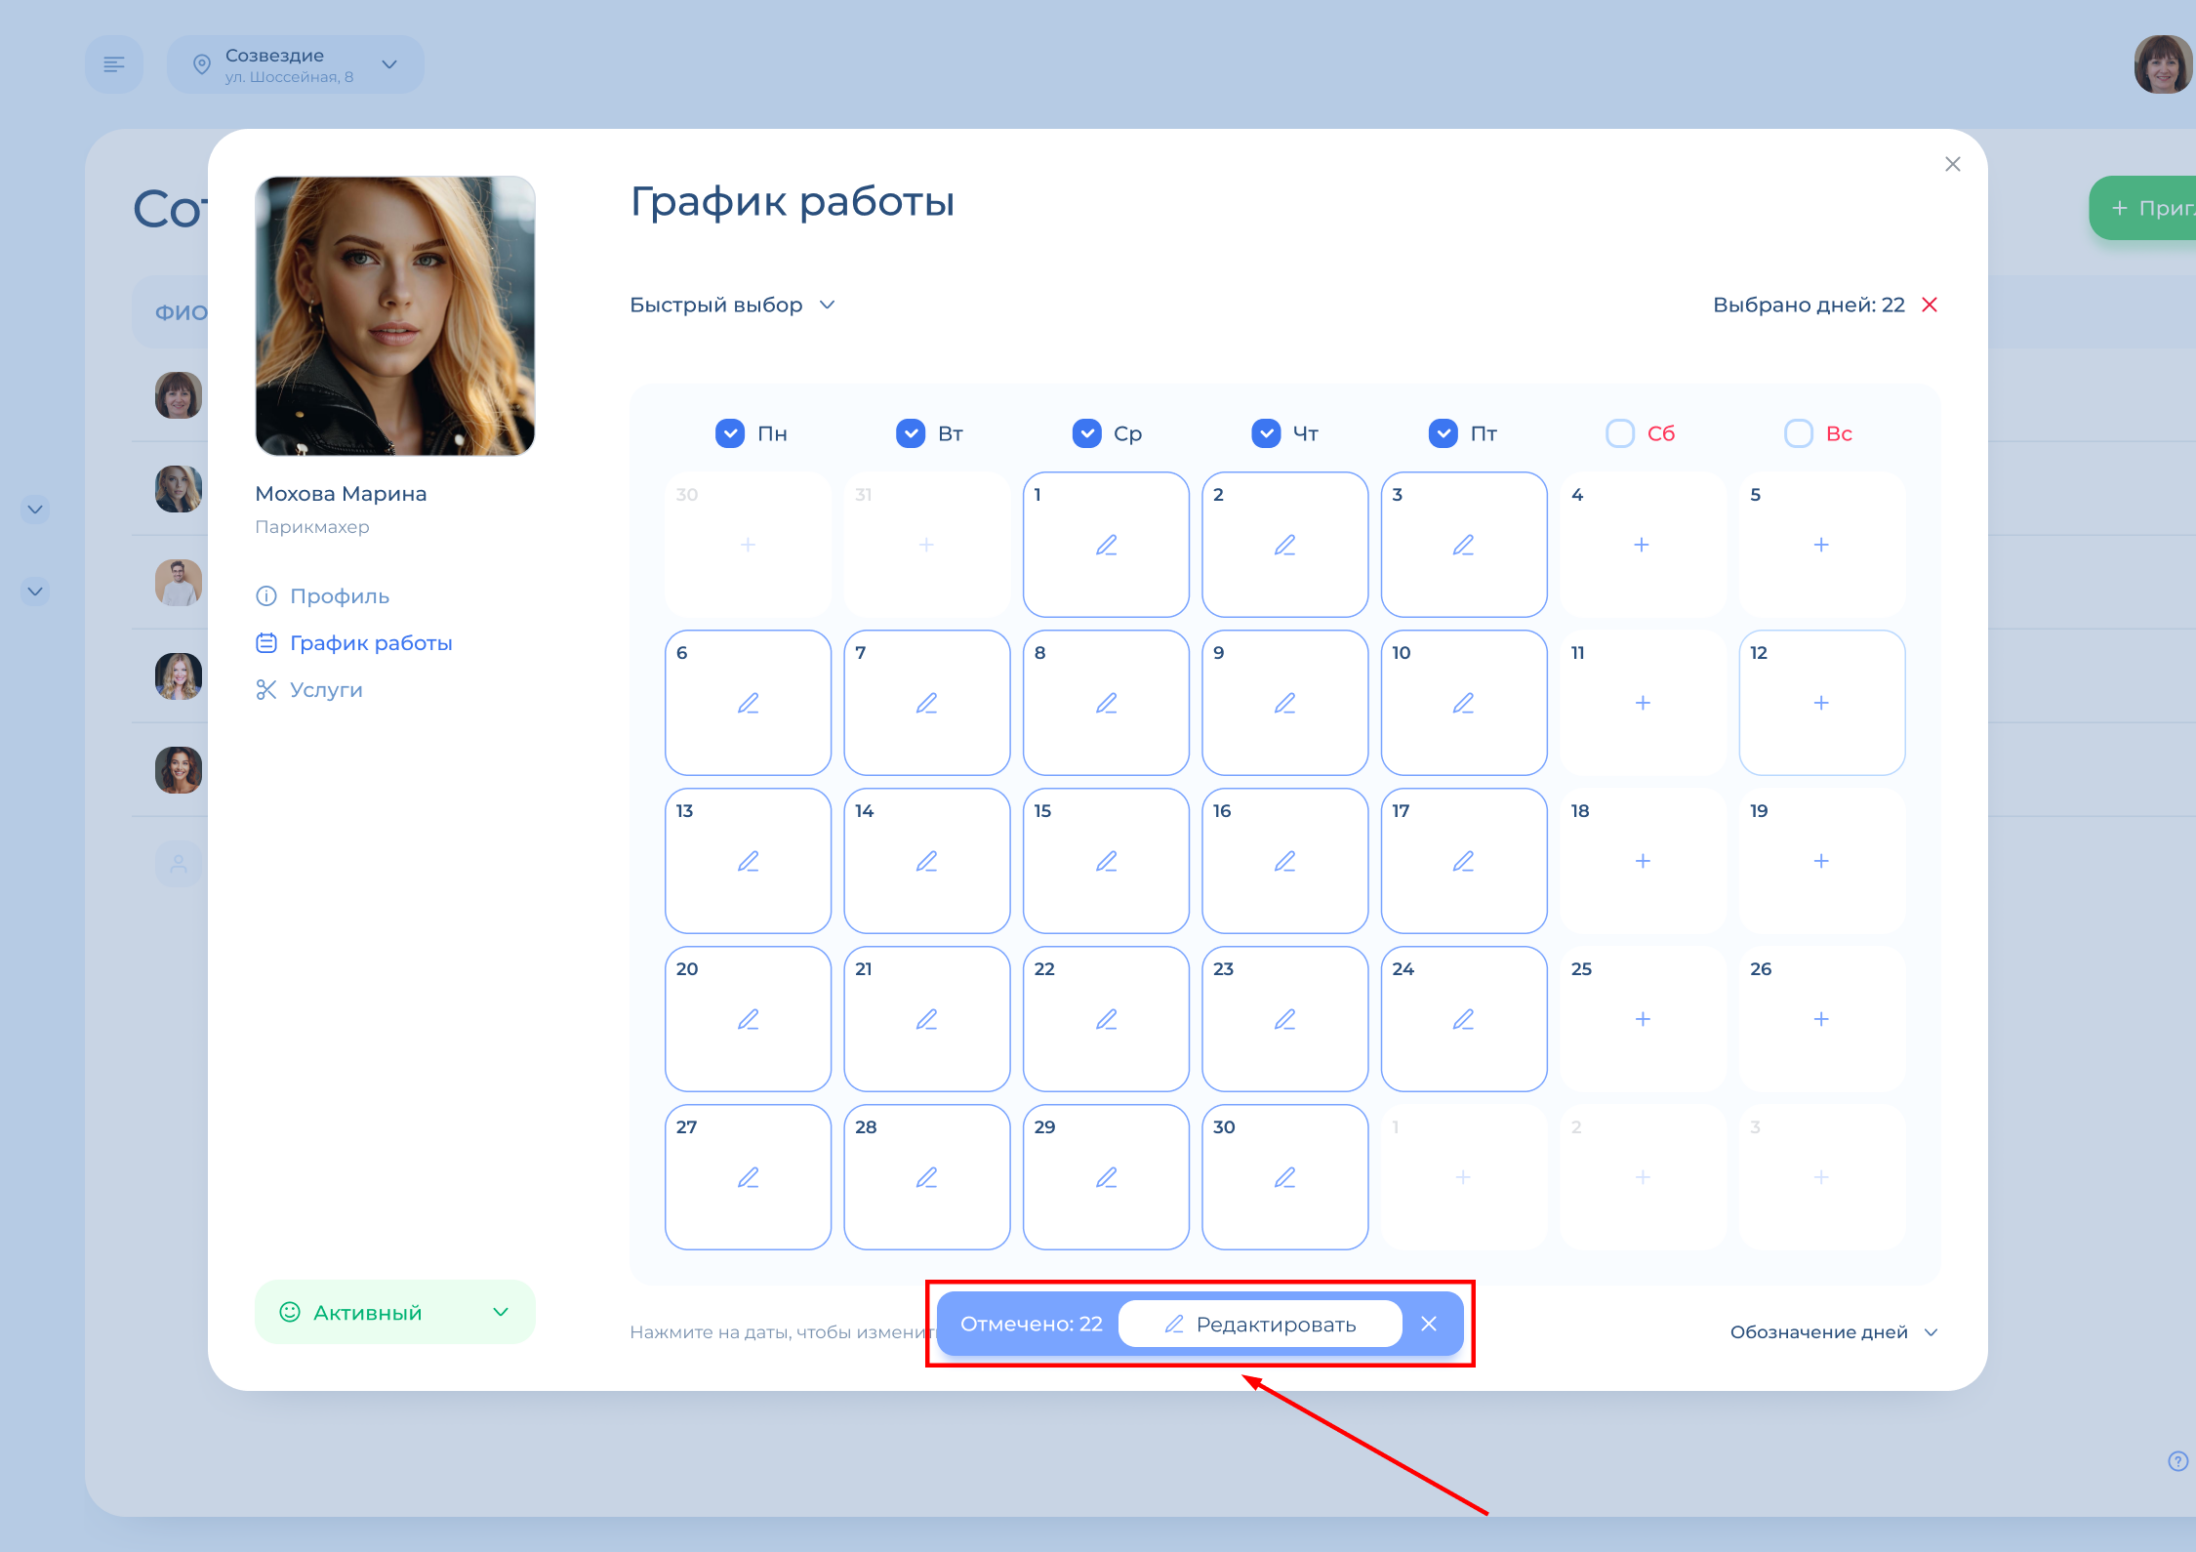The height and width of the screenshot is (1552, 2196).
Task: Open the Созвездие location selector
Action: (x=296, y=65)
